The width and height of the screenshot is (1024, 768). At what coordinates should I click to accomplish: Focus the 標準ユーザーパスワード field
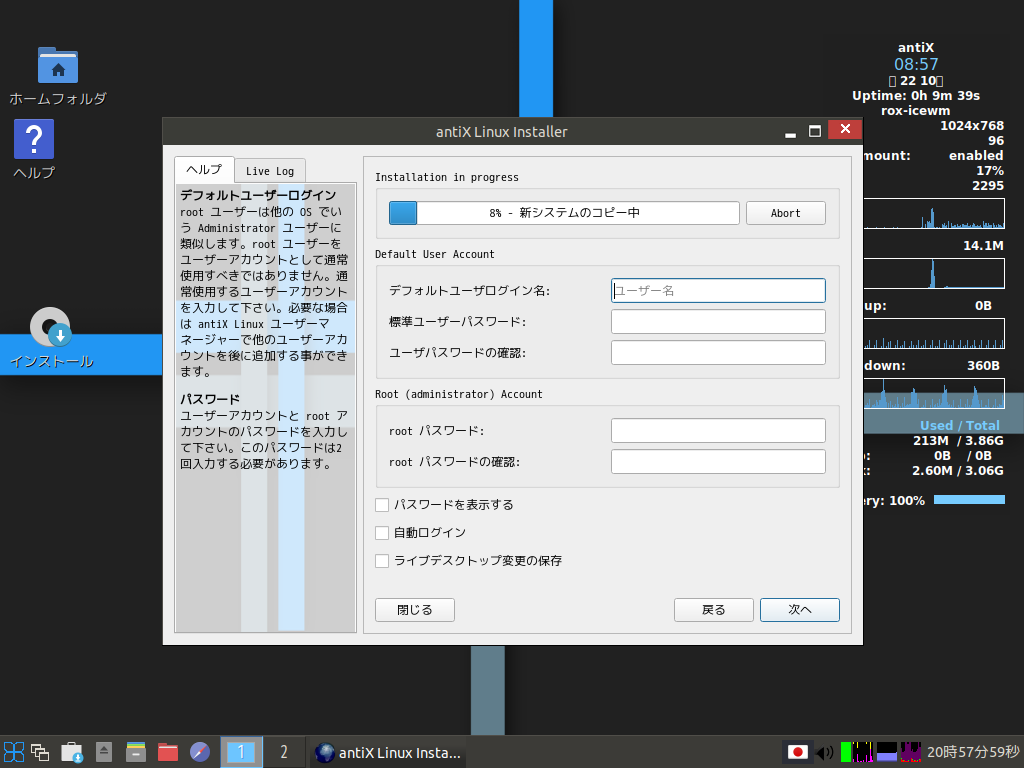click(x=718, y=322)
